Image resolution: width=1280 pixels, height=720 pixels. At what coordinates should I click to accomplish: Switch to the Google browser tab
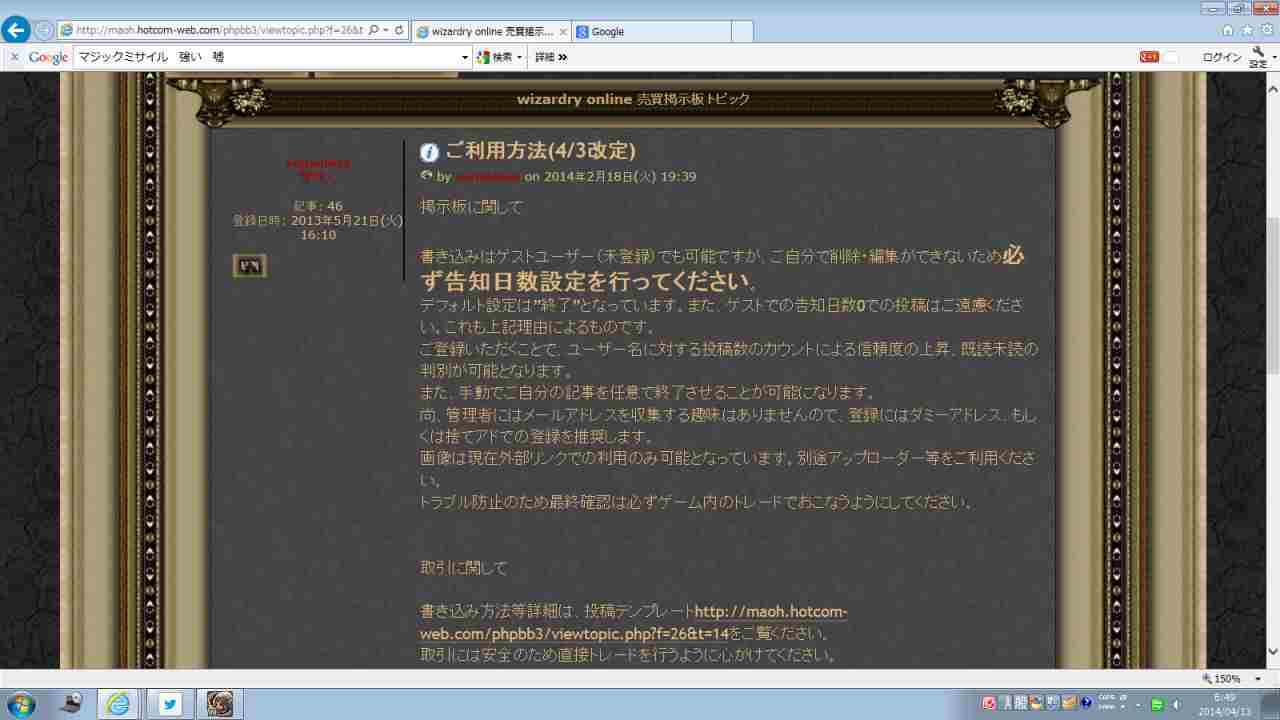pyautogui.click(x=650, y=31)
